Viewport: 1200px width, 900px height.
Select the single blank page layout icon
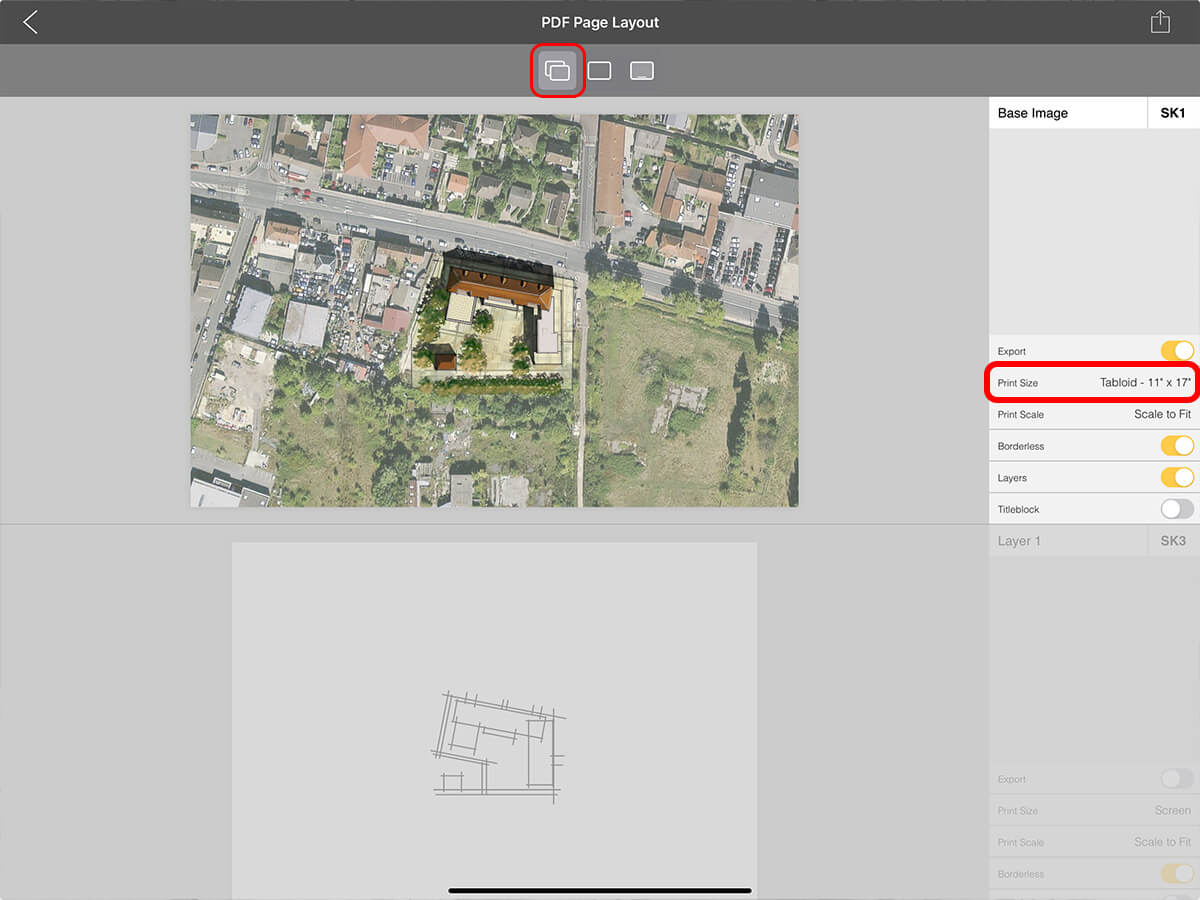point(599,71)
